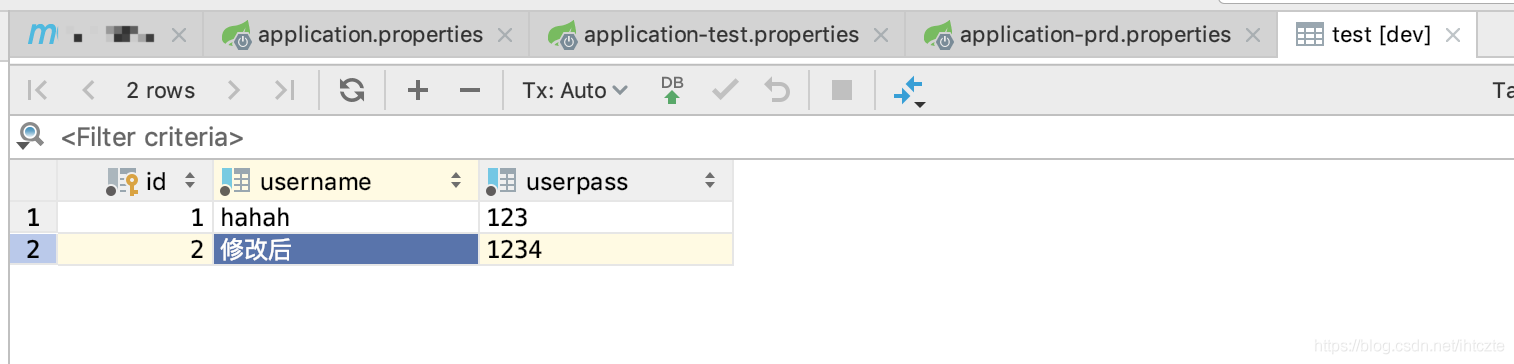Add a new row with plus icon
Screen dimensions: 1514x364
(x=418, y=90)
